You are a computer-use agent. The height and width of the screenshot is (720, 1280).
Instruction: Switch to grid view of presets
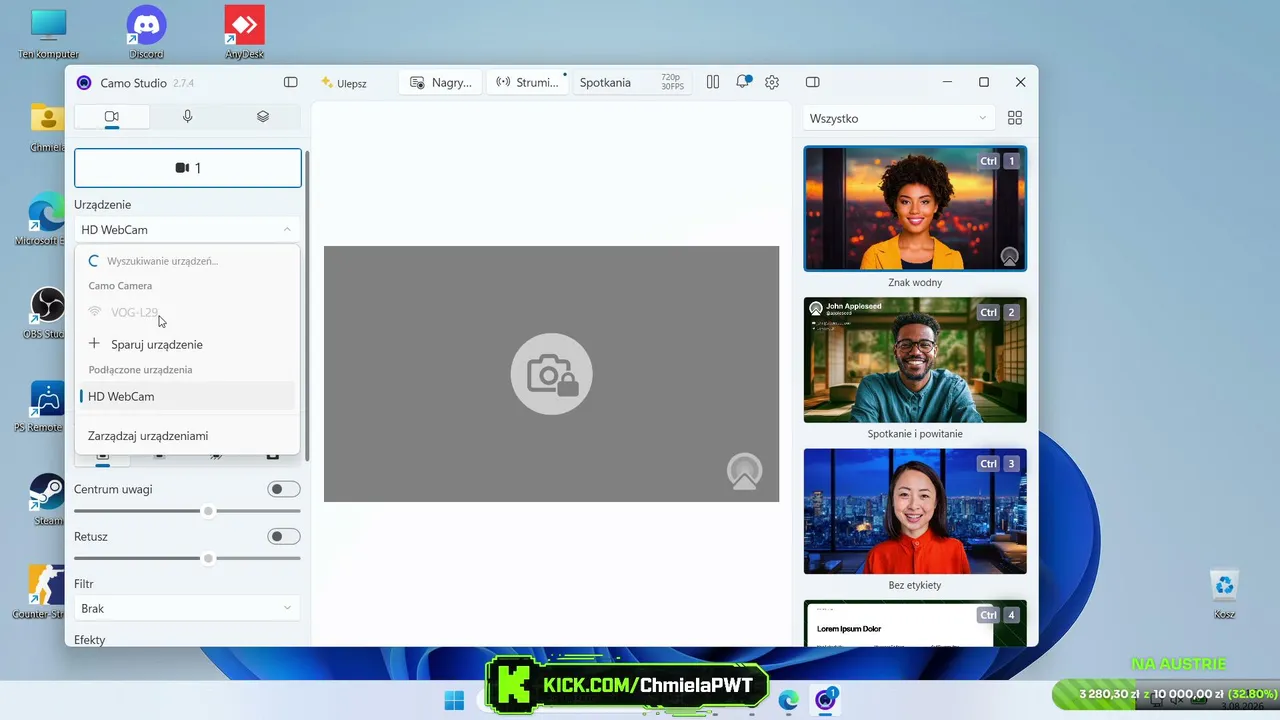pyautogui.click(x=1015, y=118)
